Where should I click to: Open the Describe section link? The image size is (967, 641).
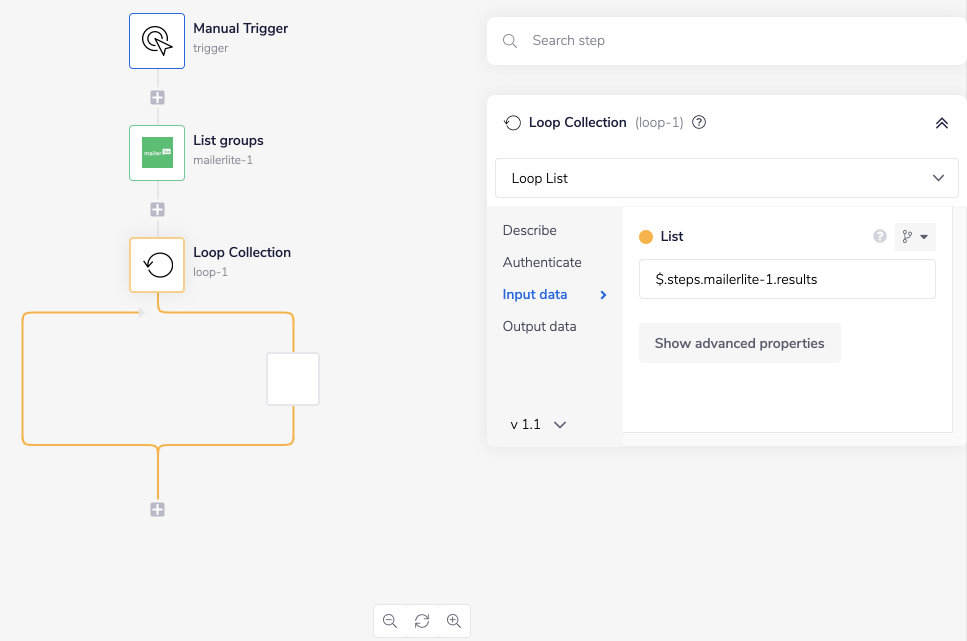point(529,230)
